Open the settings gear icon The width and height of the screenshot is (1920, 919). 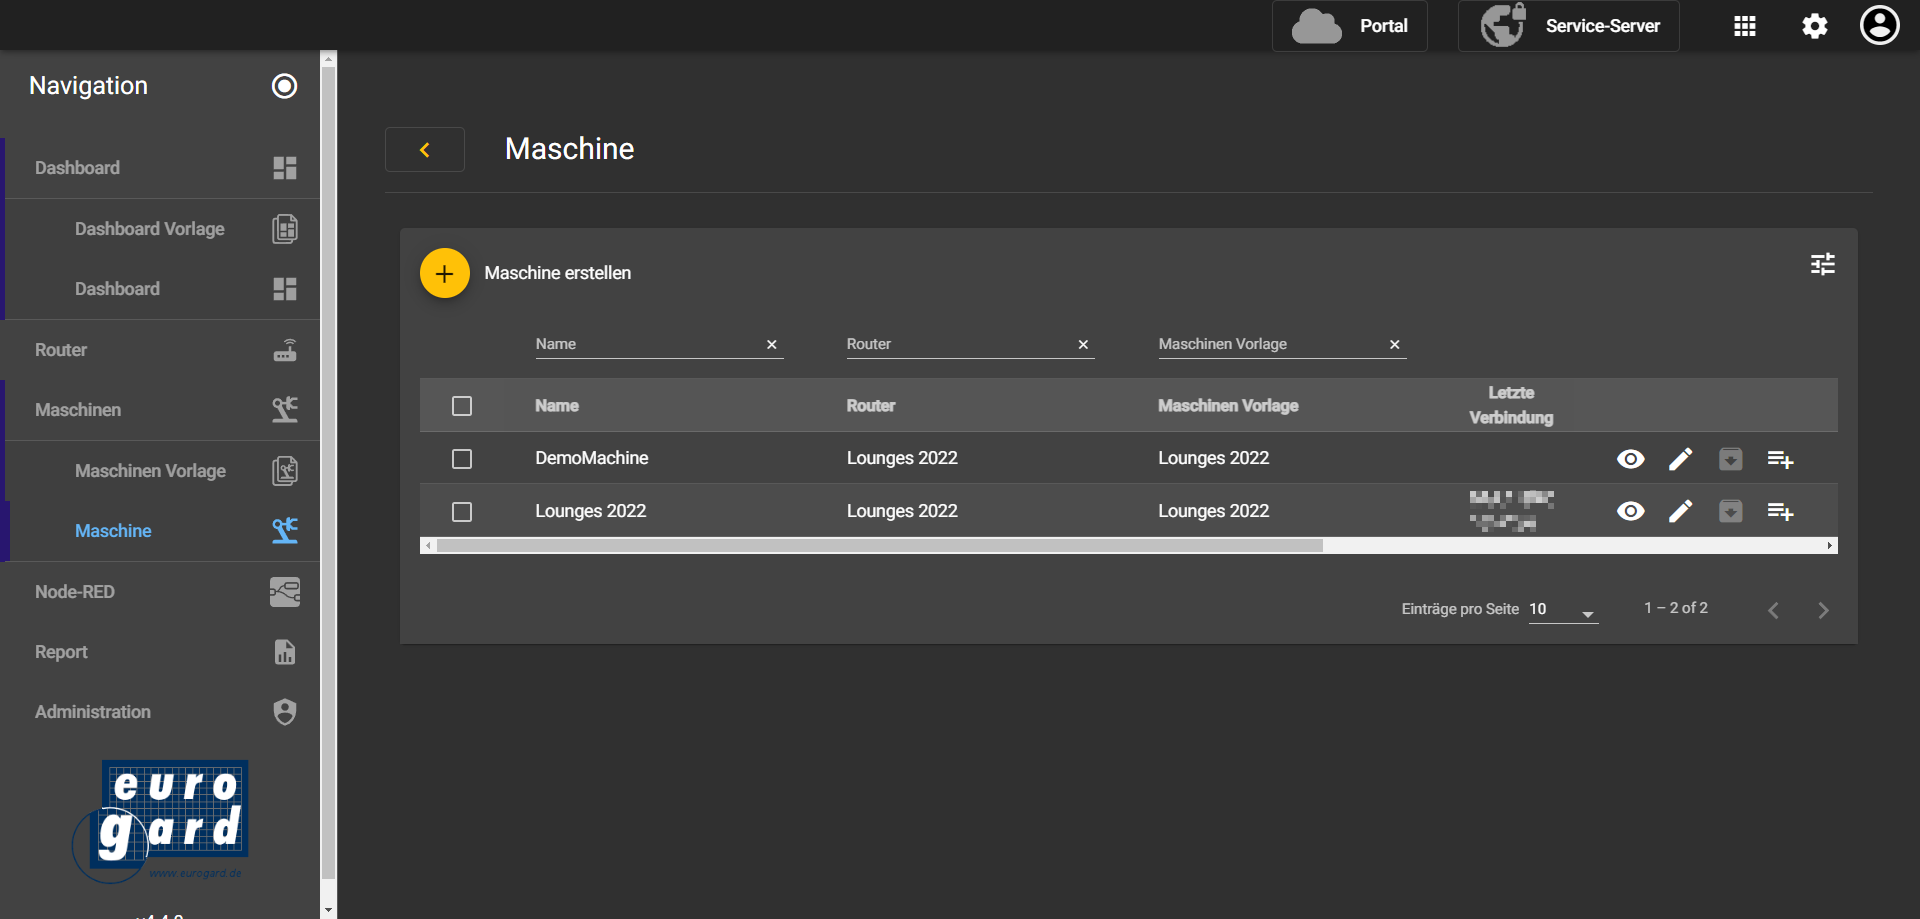[1814, 26]
